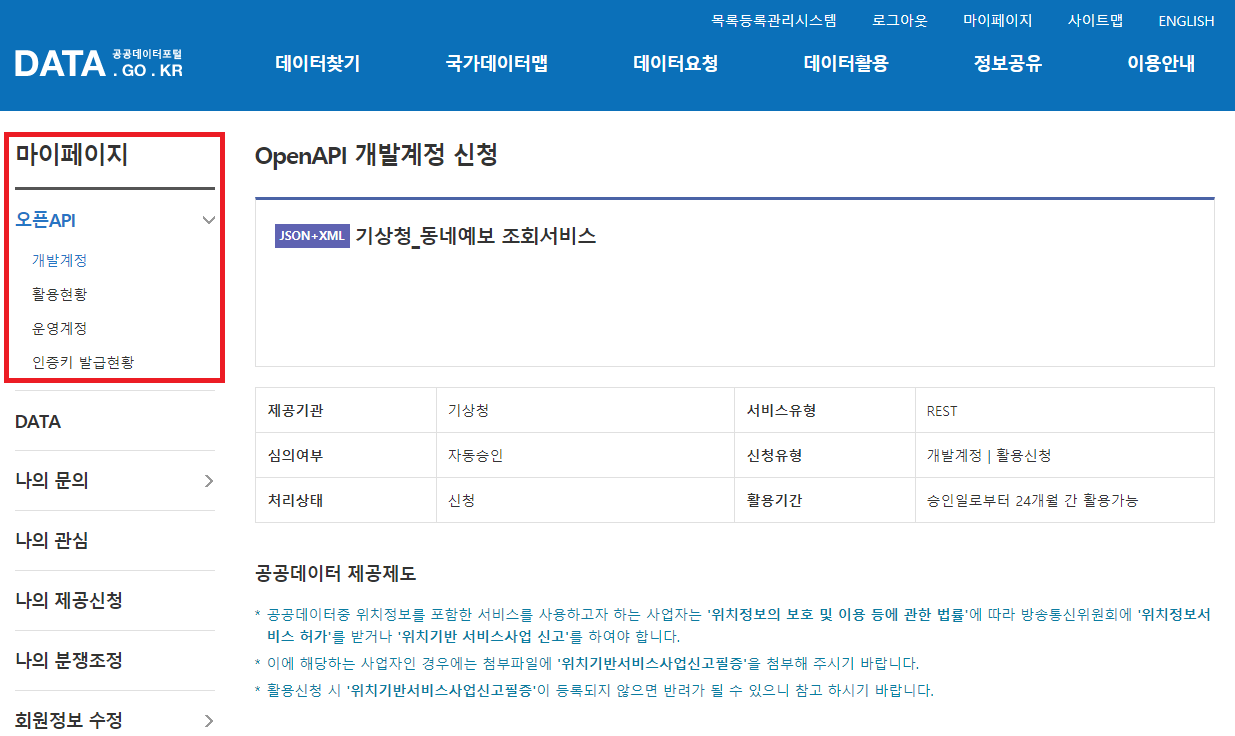Select 오픈API in the sidebar
This screenshot has height=736, width=1235.
tap(46, 220)
